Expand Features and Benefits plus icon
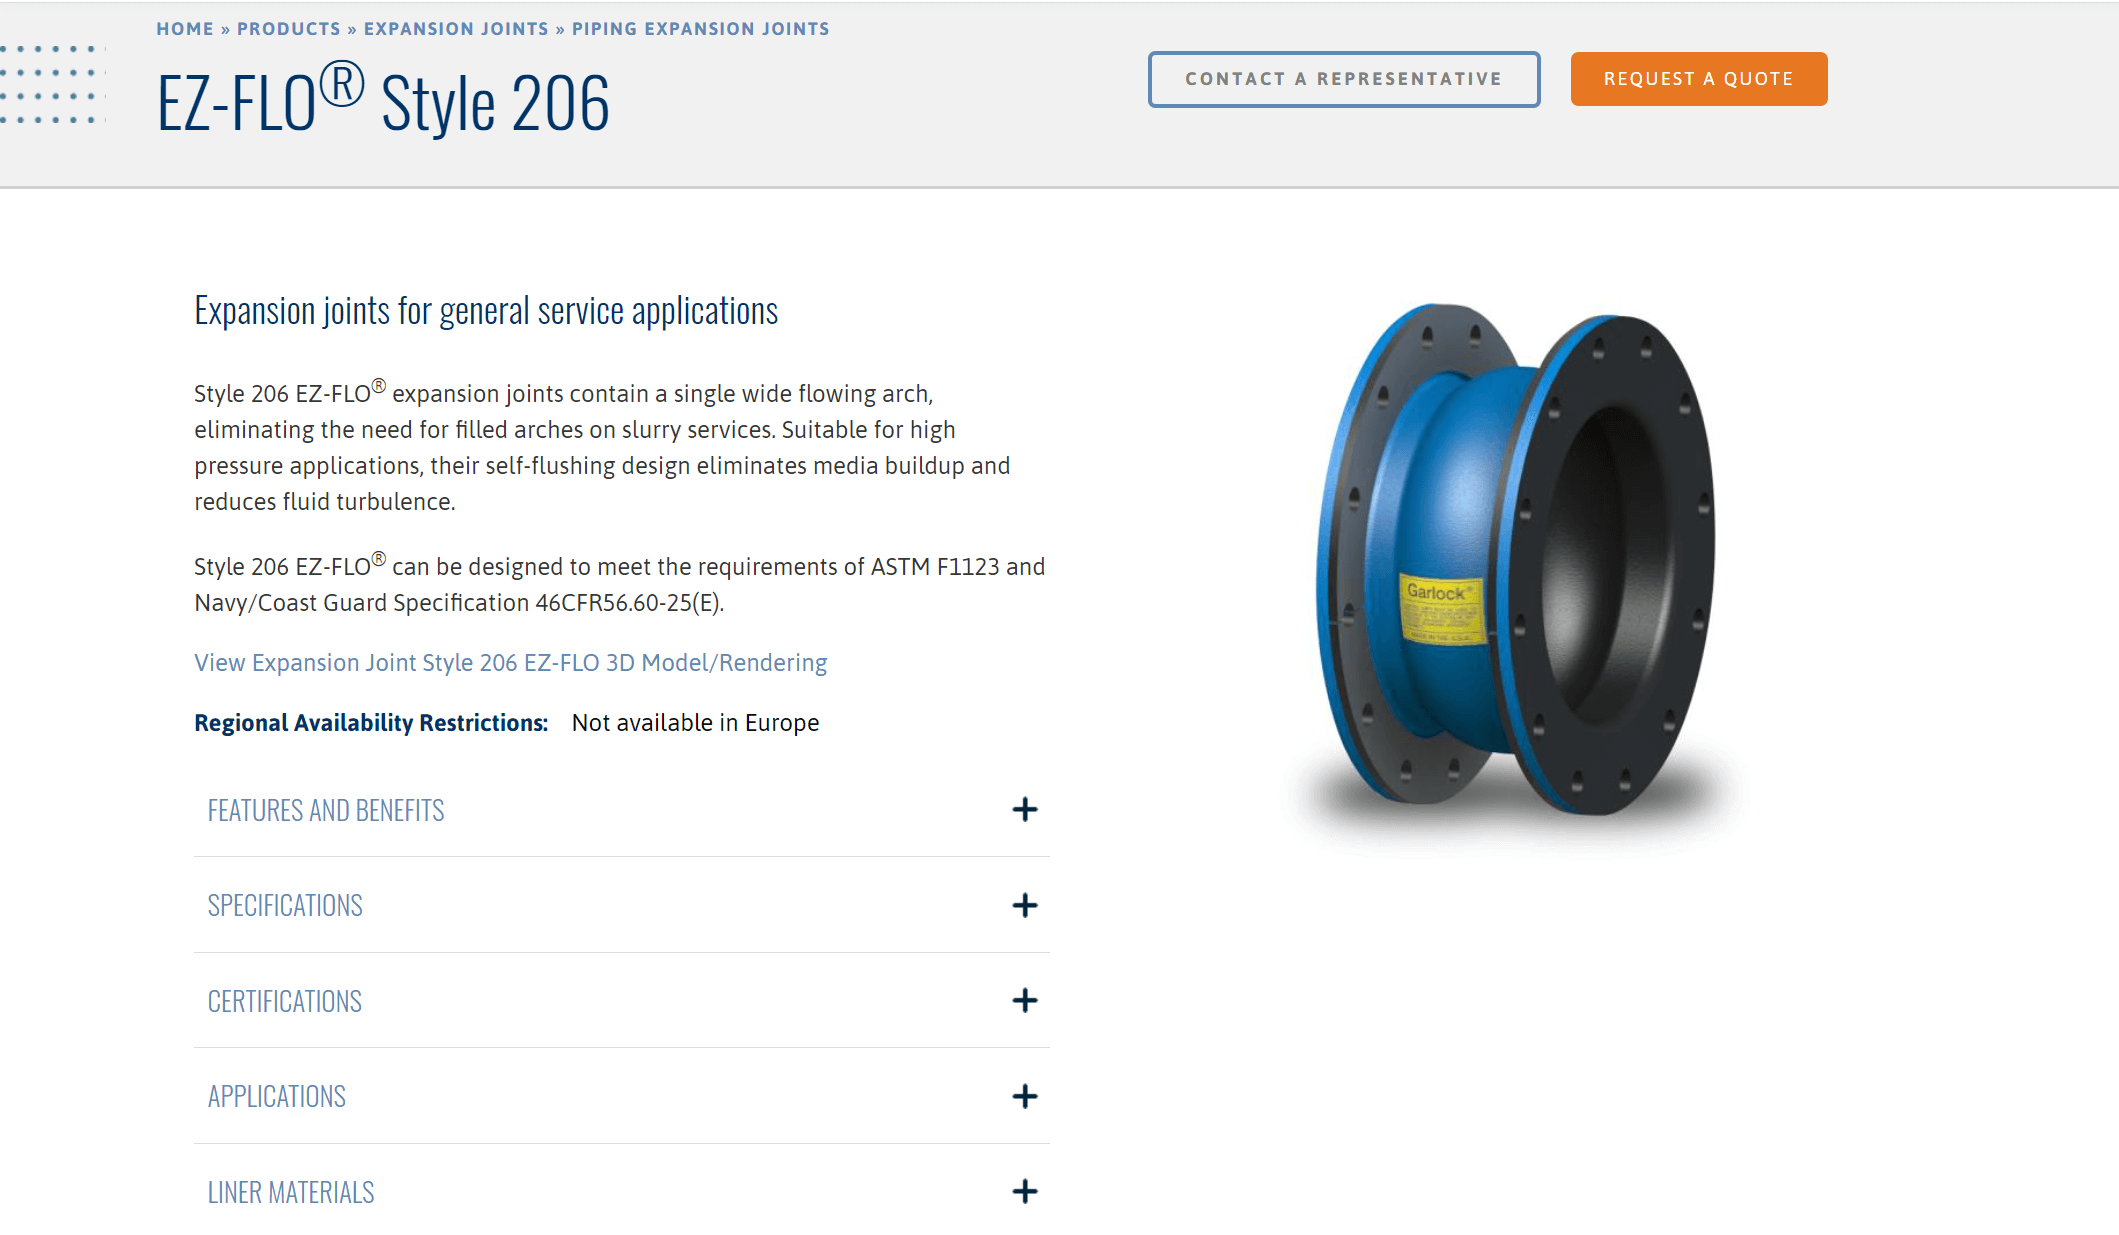The image size is (2119, 1235). [x=1024, y=809]
